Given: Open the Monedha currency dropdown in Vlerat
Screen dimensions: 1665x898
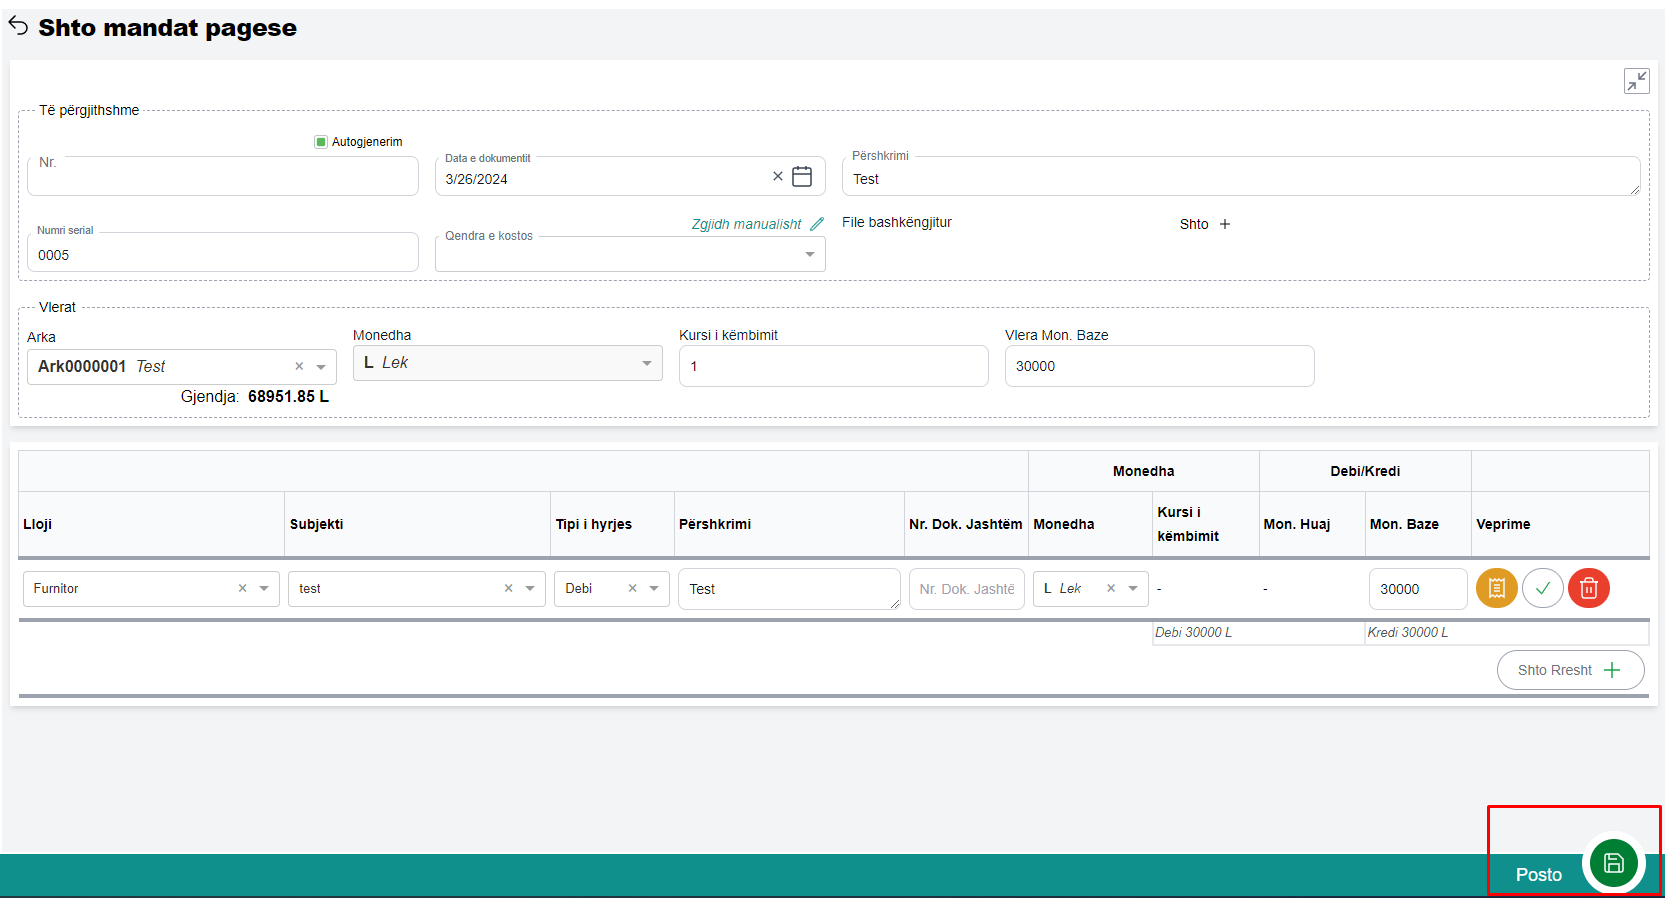Looking at the screenshot, I should 647,363.
